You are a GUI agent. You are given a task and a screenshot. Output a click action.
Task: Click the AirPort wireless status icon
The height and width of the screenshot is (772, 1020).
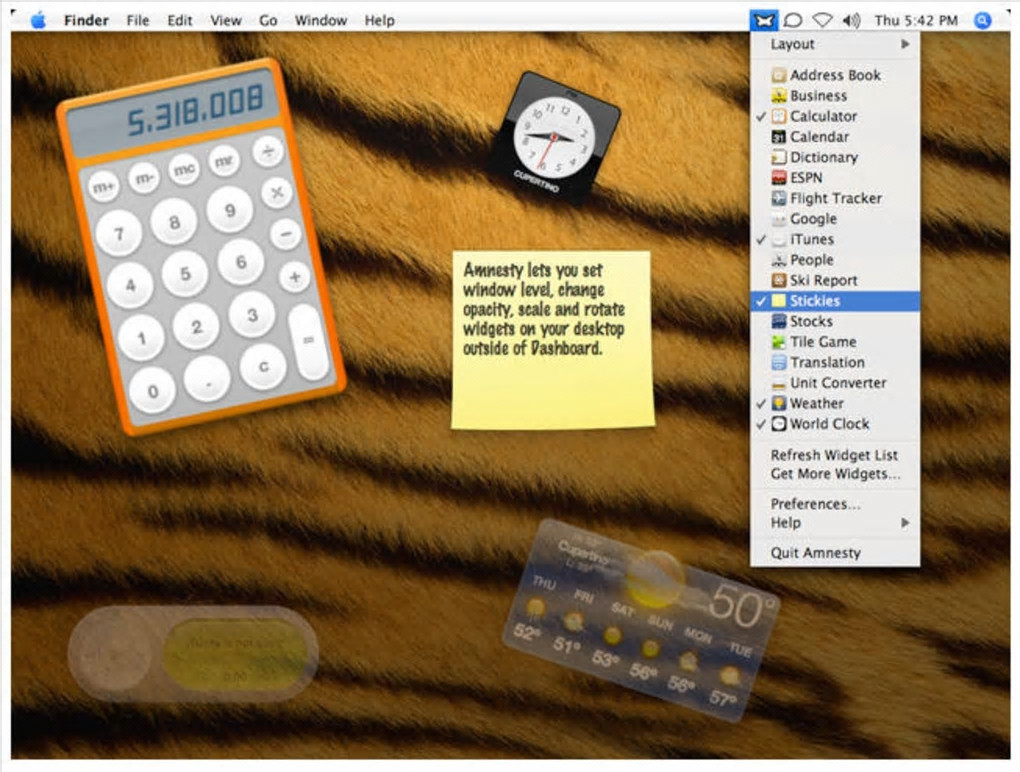(x=822, y=20)
